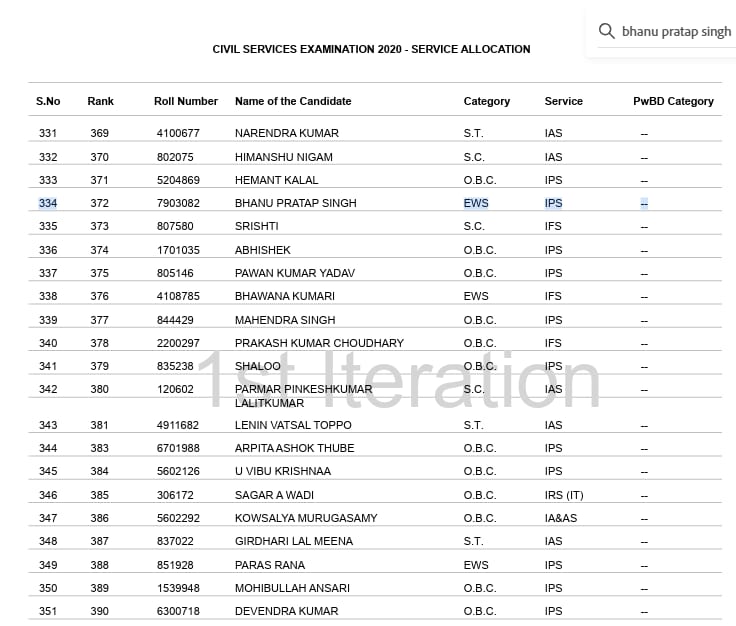Image resolution: width=736 pixels, height=626 pixels.
Task: Select the name 'NARENDRA KUMAR'
Action: 287,133
